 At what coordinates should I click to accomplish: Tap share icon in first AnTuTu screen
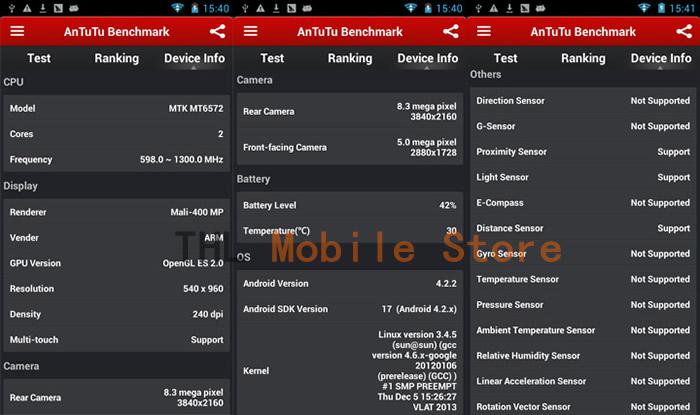217,31
